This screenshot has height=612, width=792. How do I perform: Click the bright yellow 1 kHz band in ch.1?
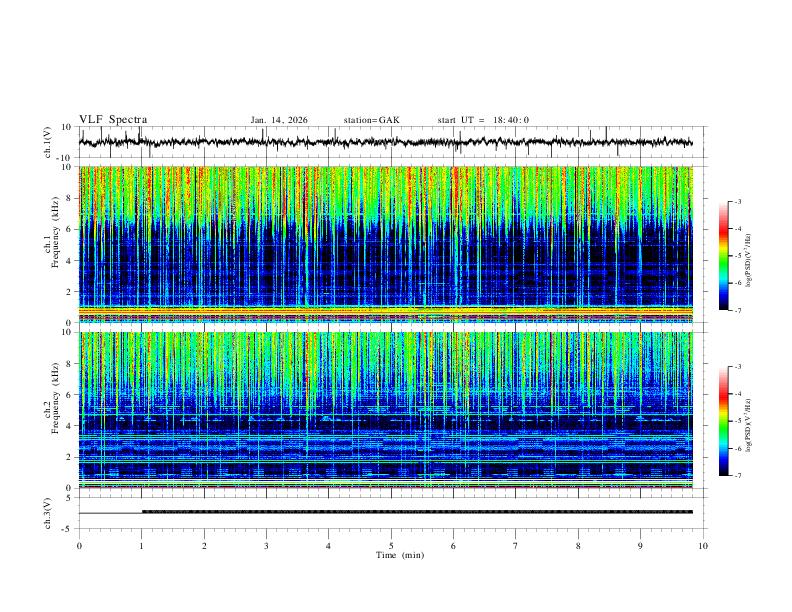tap(385, 309)
